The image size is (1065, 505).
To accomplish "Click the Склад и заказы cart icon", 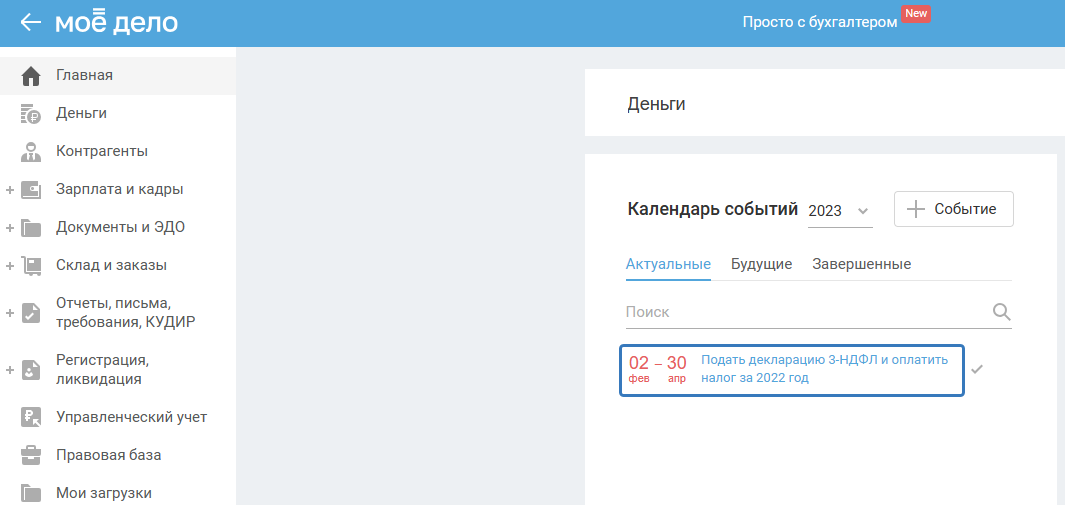I will pyautogui.click(x=31, y=266).
